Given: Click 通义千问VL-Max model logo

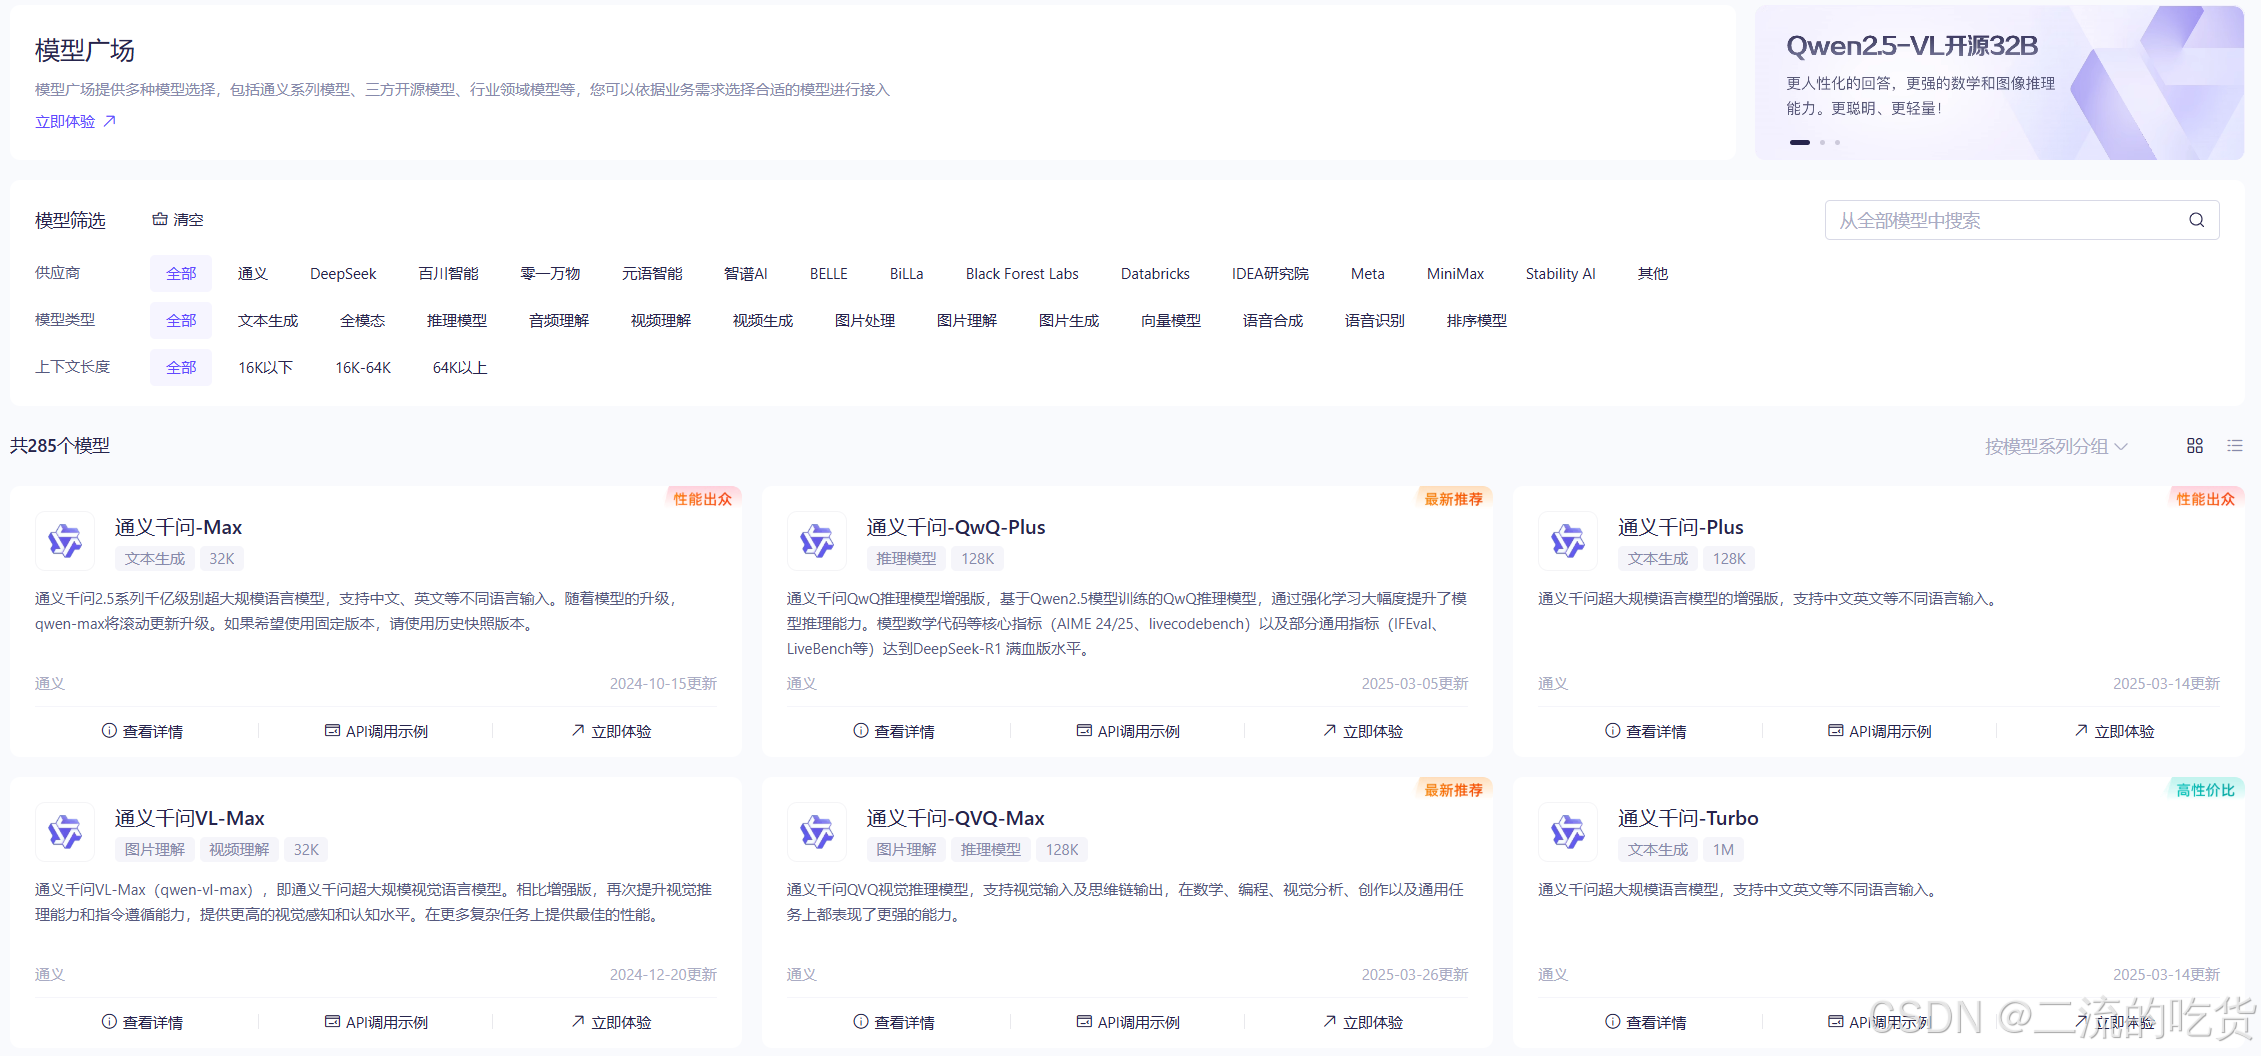Looking at the screenshot, I should [65, 832].
